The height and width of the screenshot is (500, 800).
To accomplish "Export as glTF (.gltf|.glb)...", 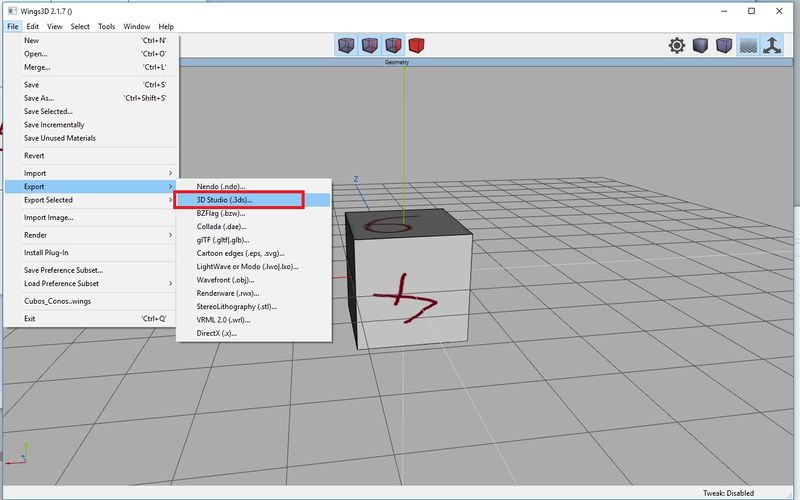I will pyautogui.click(x=254, y=240).
